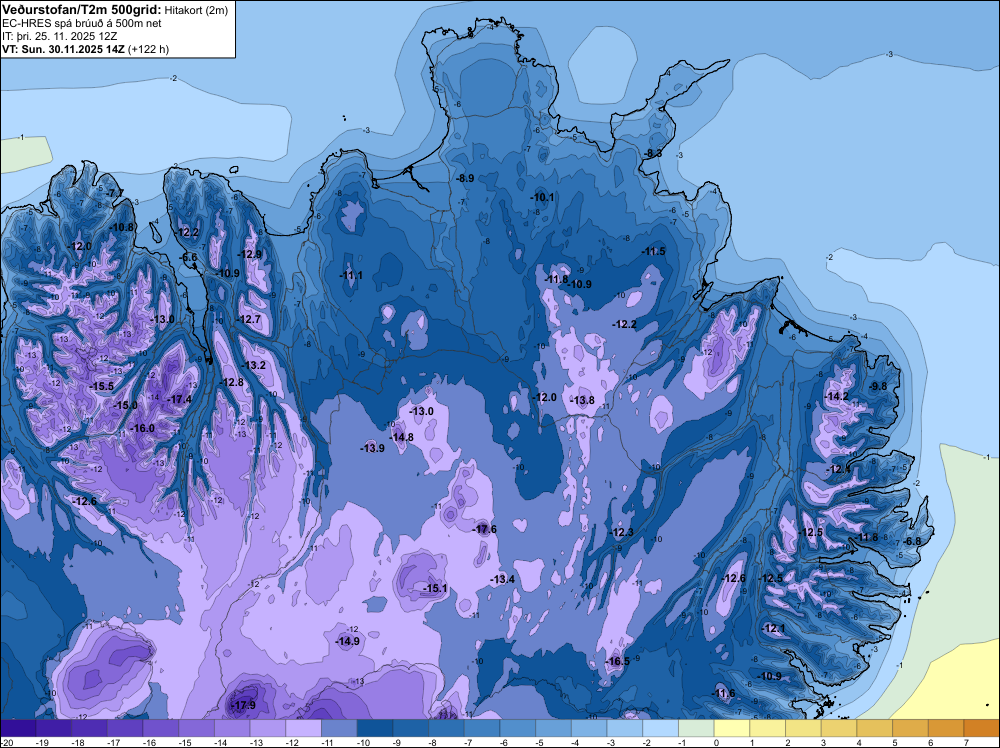
Task: Click the -11.5 temperature label
Action: click(654, 252)
